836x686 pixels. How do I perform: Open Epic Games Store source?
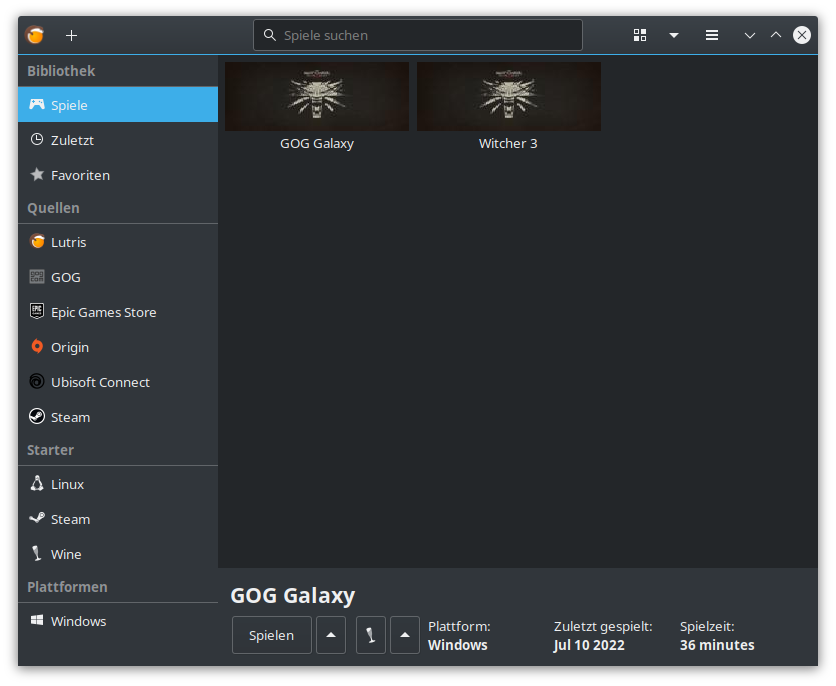tap(118, 312)
